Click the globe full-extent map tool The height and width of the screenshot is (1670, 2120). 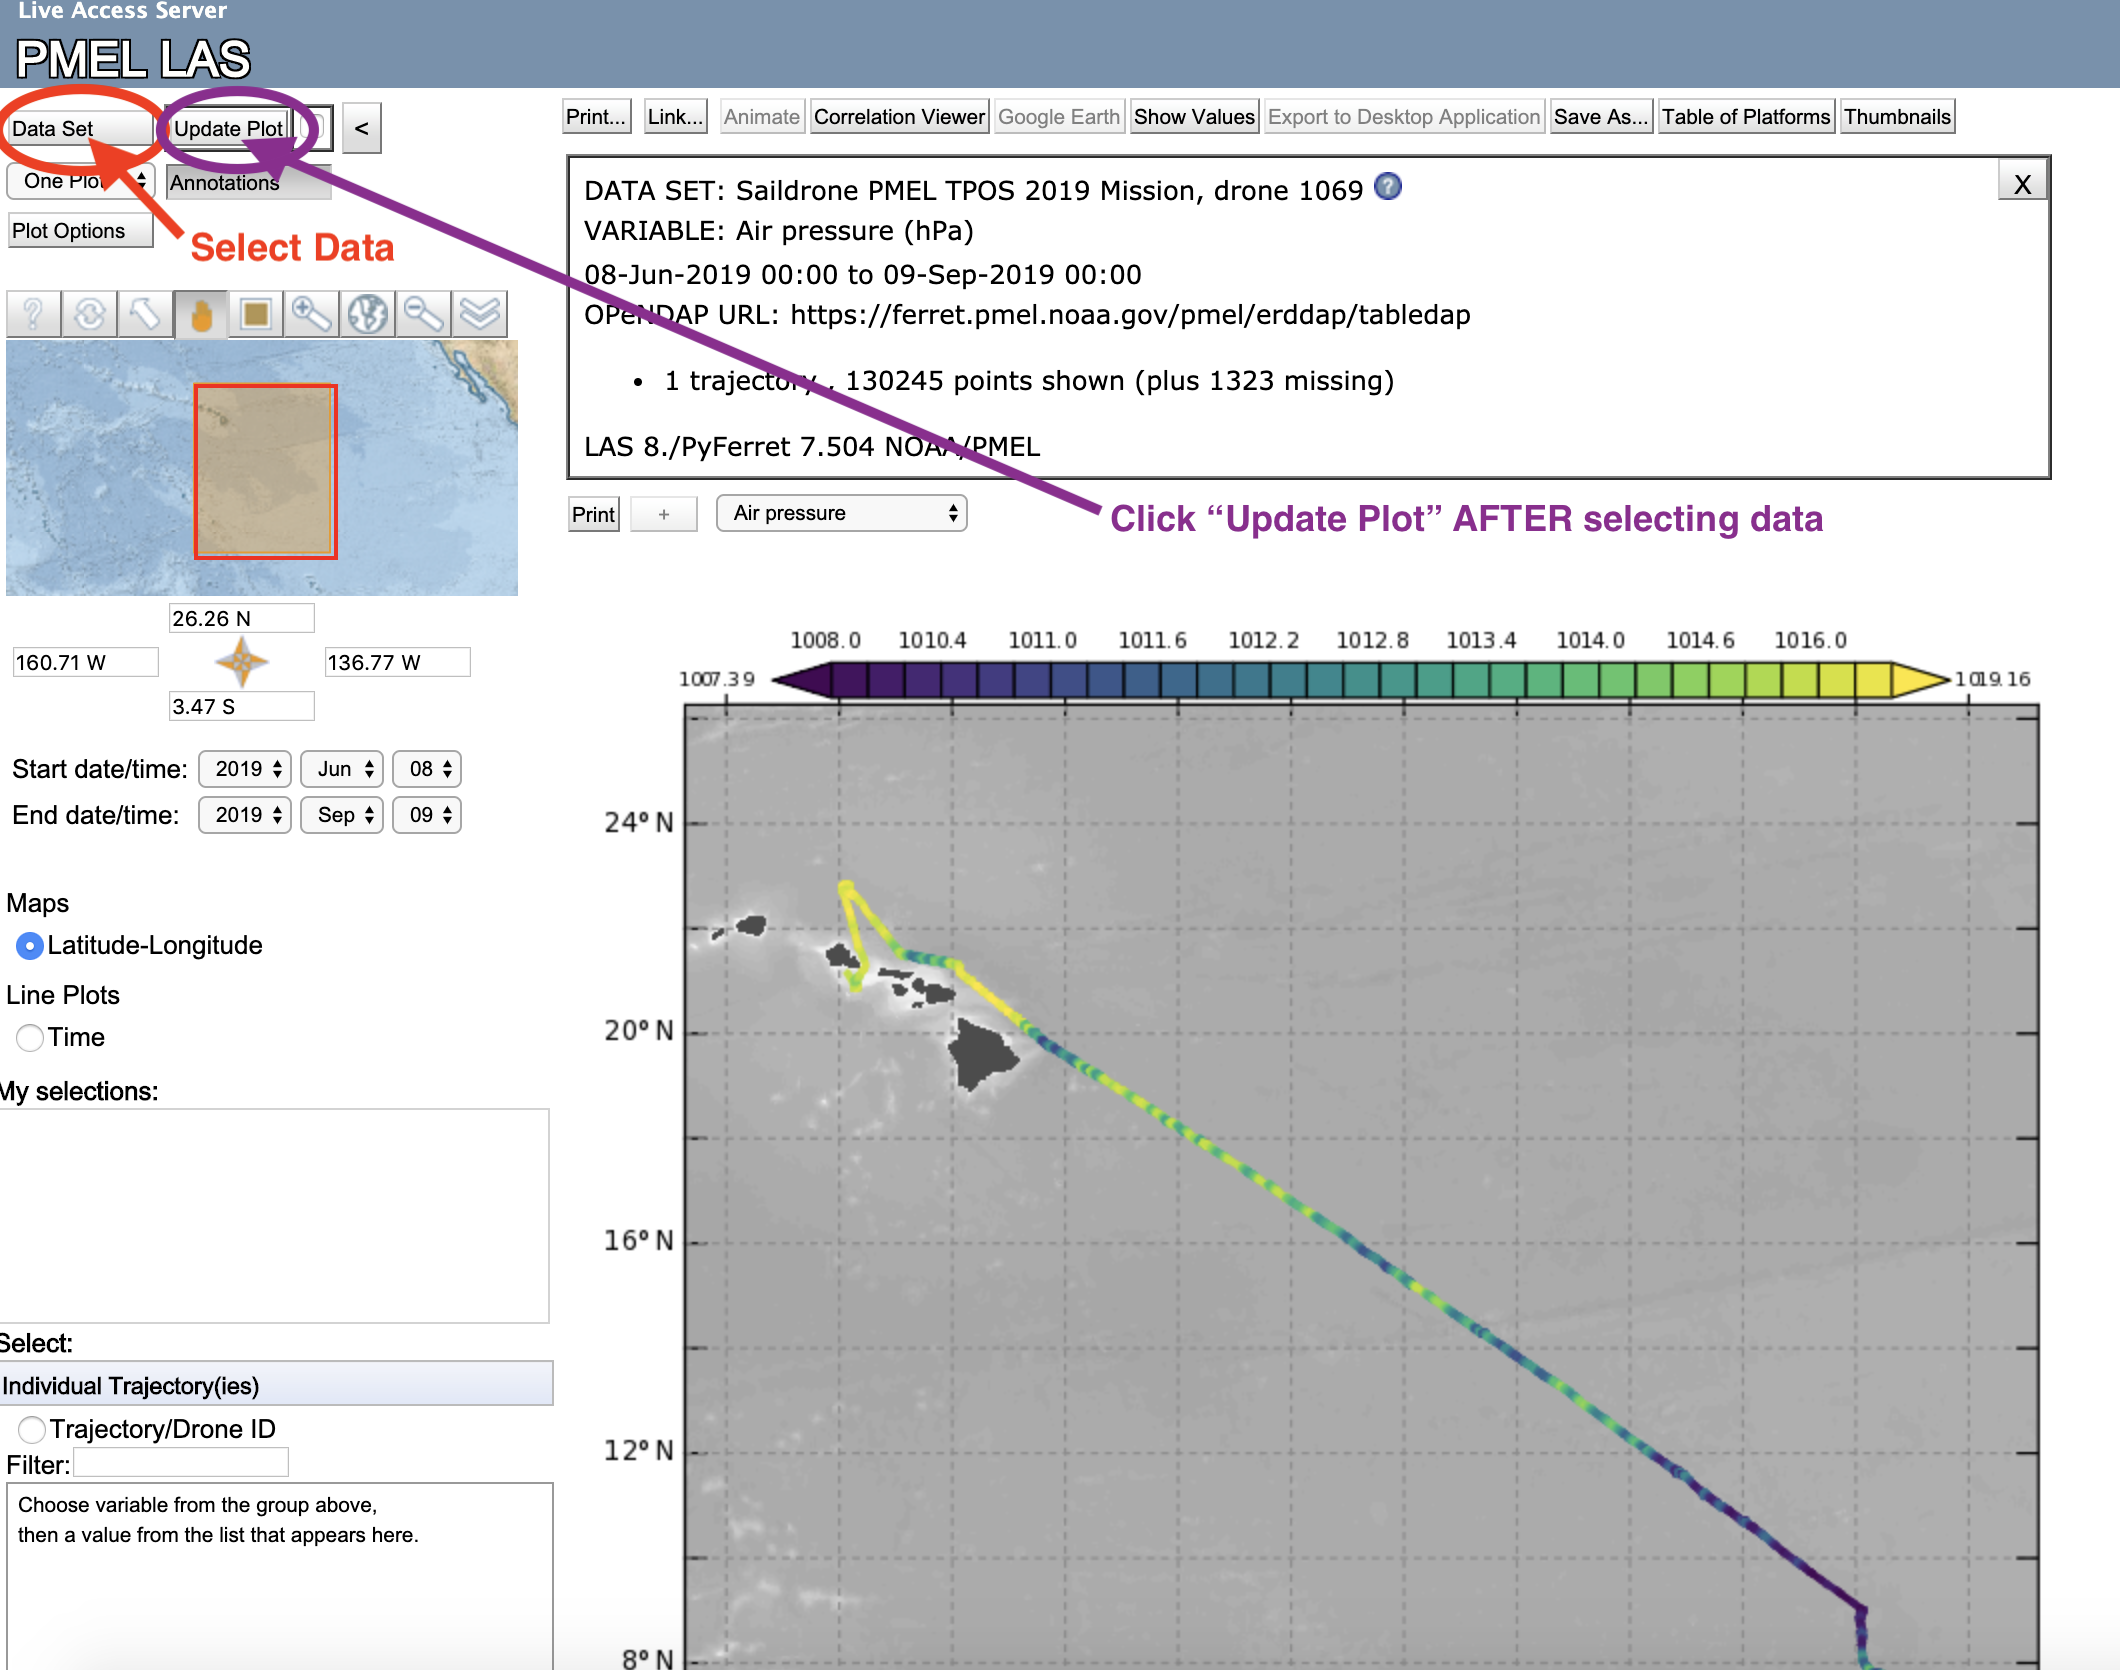pyautogui.click(x=368, y=315)
